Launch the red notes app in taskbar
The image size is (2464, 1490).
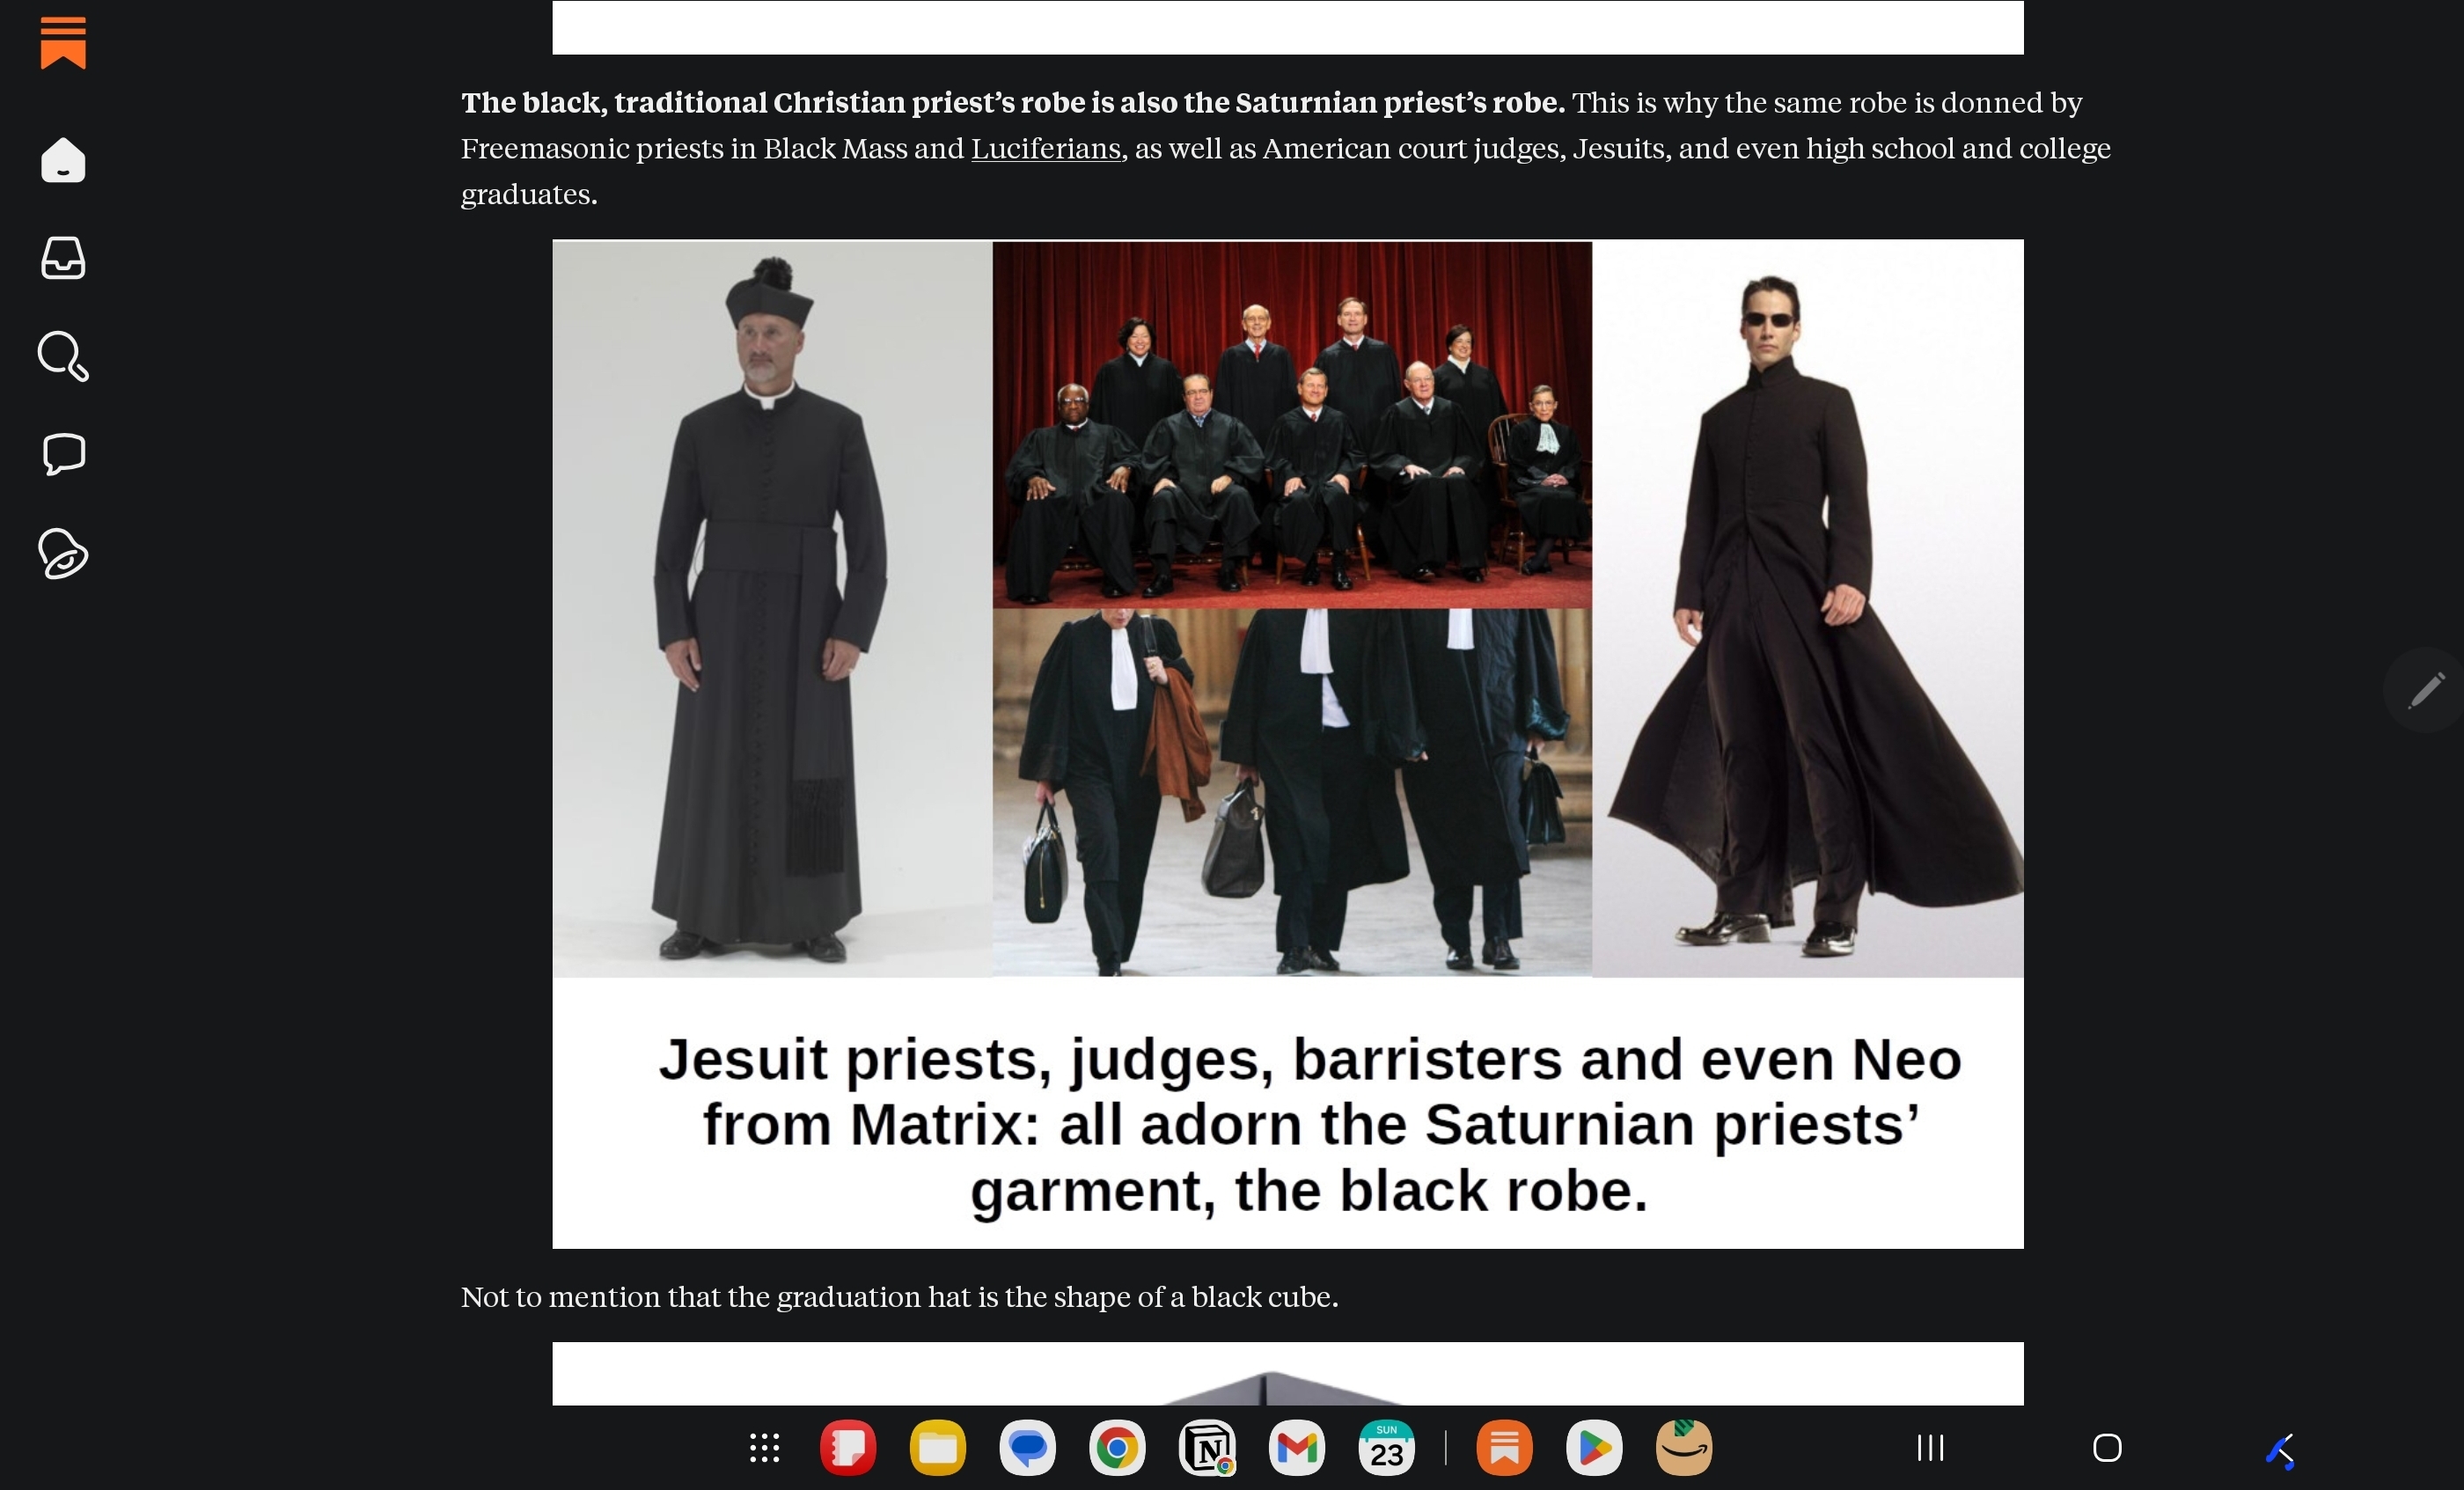pos(848,1447)
